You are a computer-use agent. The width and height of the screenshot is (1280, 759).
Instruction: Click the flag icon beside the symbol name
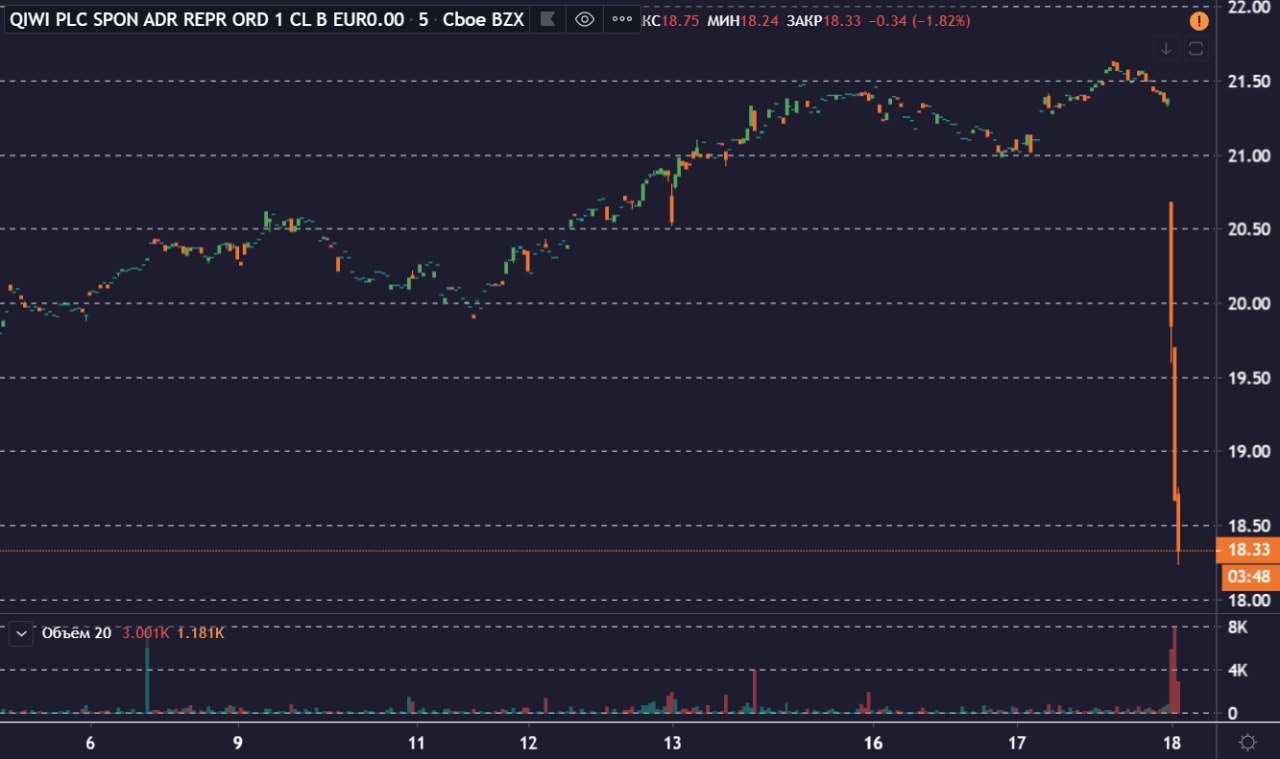[x=546, y=19]
